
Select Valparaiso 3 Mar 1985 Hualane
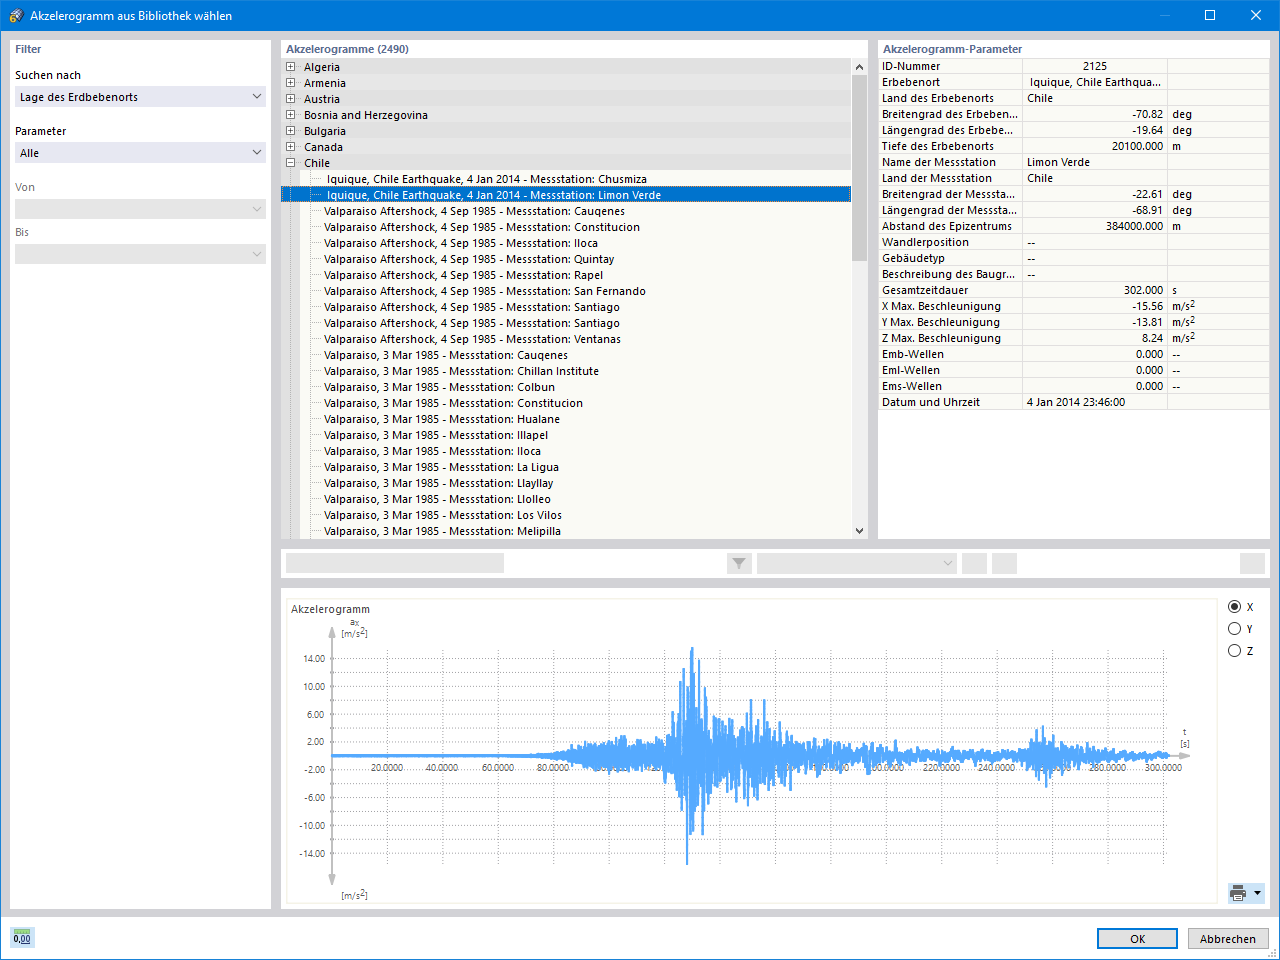[x=441, y=419]
